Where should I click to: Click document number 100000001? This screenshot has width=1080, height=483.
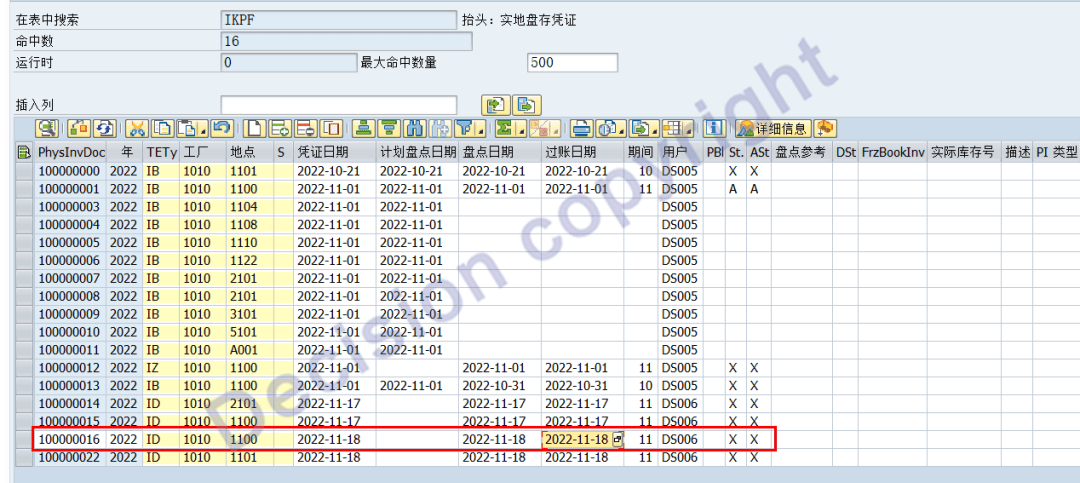click(x=69, y=189)
